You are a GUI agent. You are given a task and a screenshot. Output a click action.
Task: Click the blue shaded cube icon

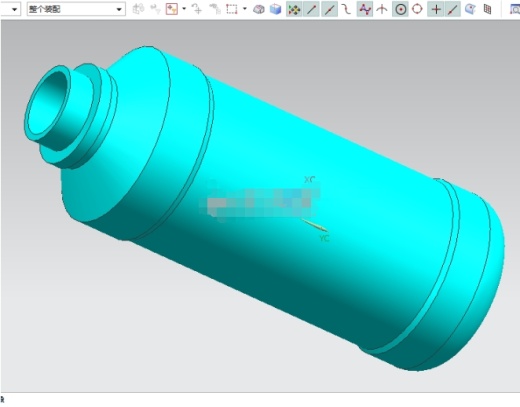coord(276,9)
